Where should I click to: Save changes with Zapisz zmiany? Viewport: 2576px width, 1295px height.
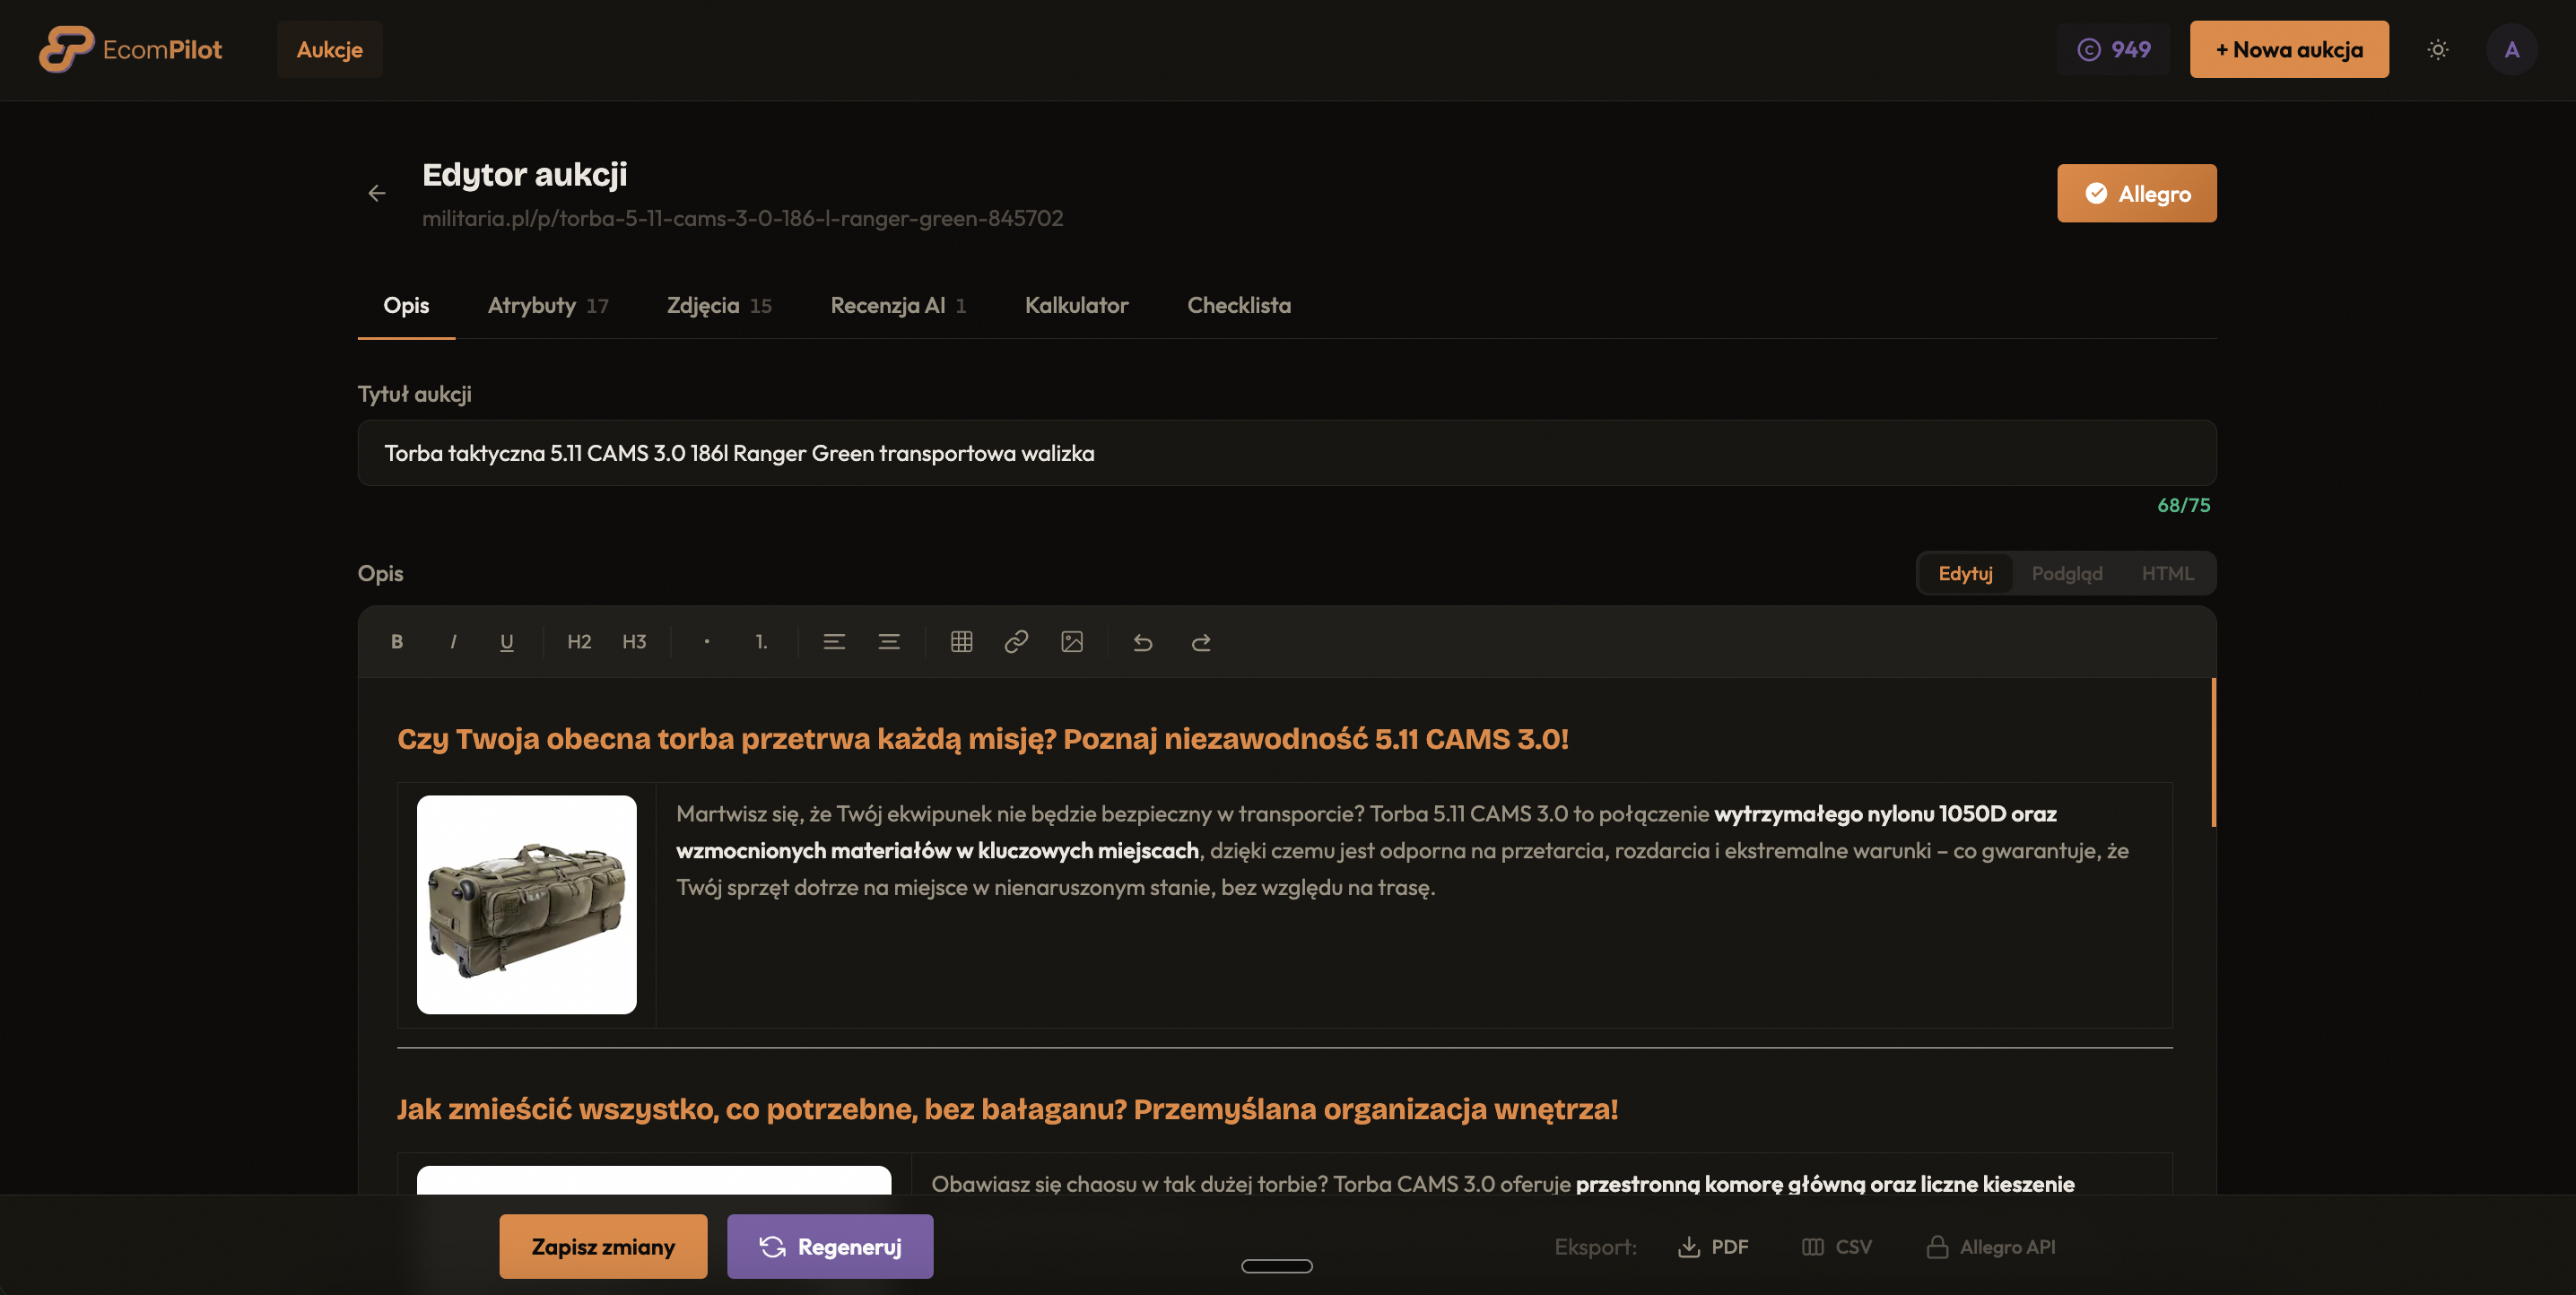coord(603,1246)
